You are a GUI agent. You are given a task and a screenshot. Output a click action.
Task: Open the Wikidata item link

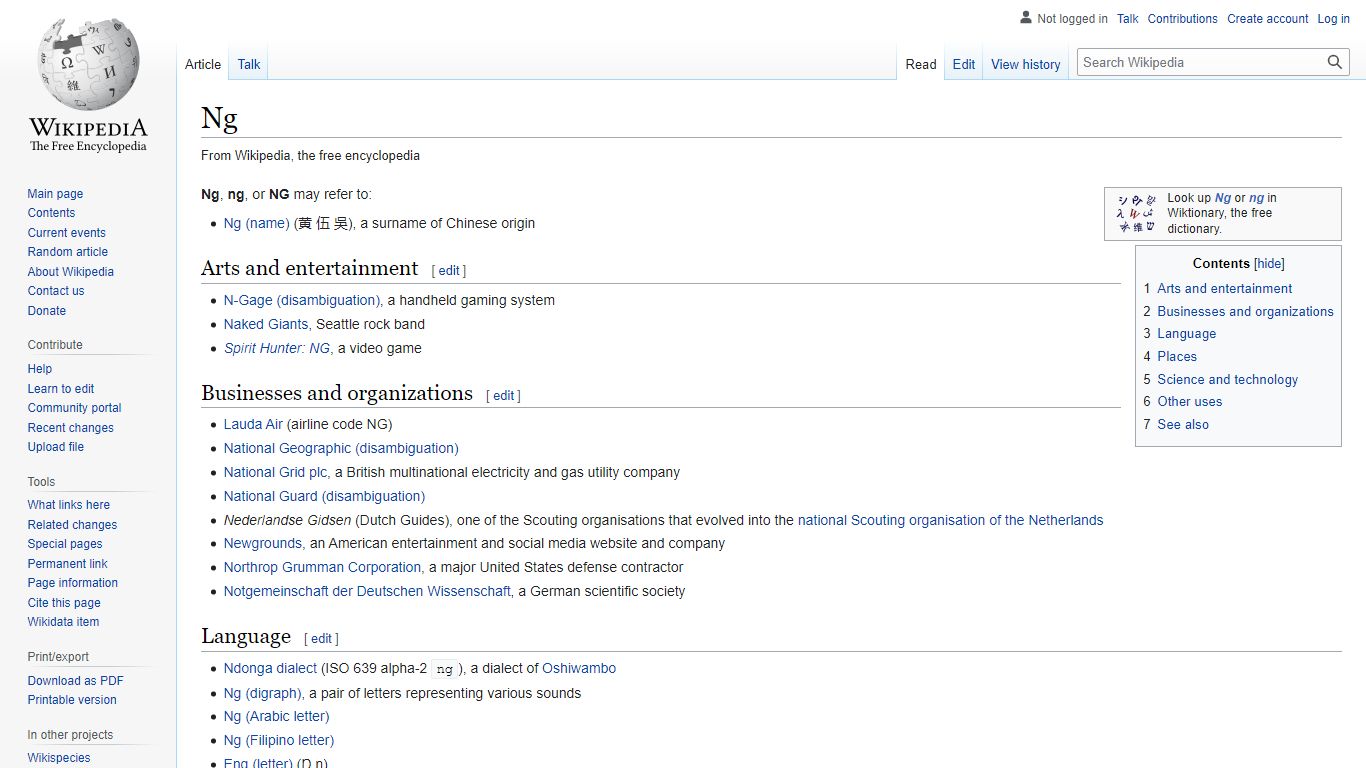pyautogui.click(x=63, y=622)
